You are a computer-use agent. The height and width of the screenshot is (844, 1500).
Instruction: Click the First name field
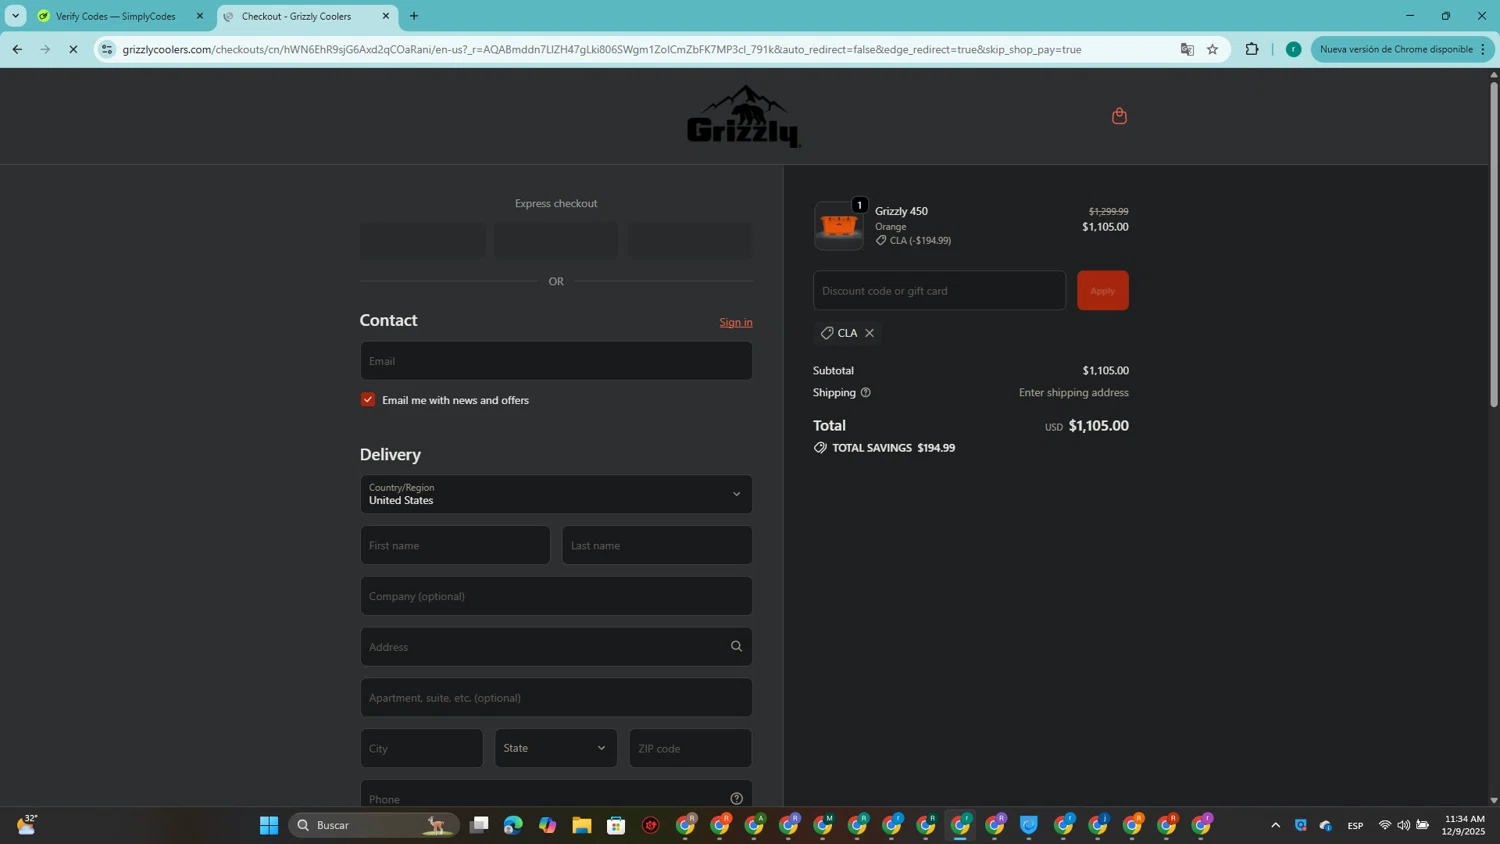coord(455,545)
